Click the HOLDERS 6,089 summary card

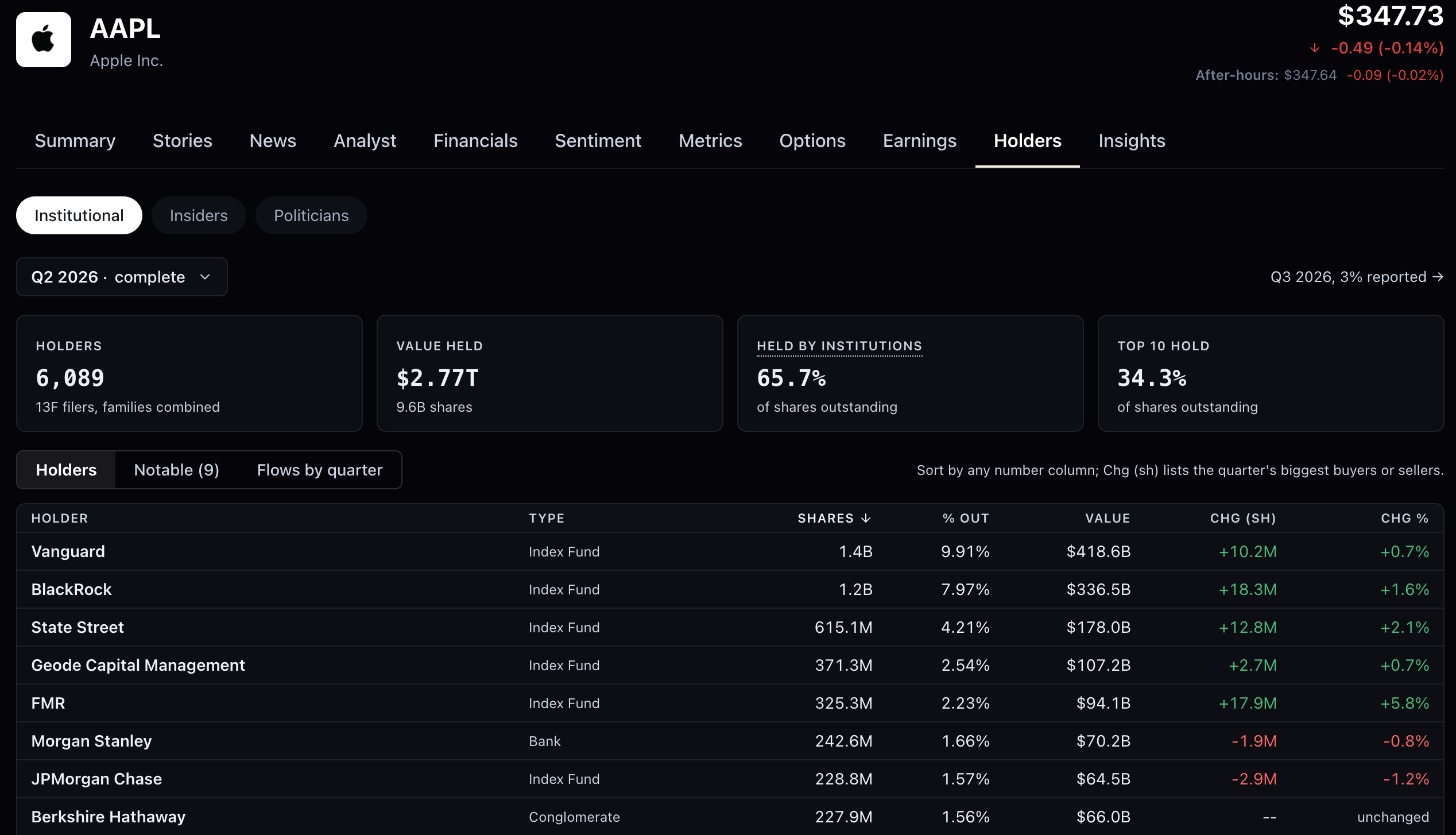[189, 374]
